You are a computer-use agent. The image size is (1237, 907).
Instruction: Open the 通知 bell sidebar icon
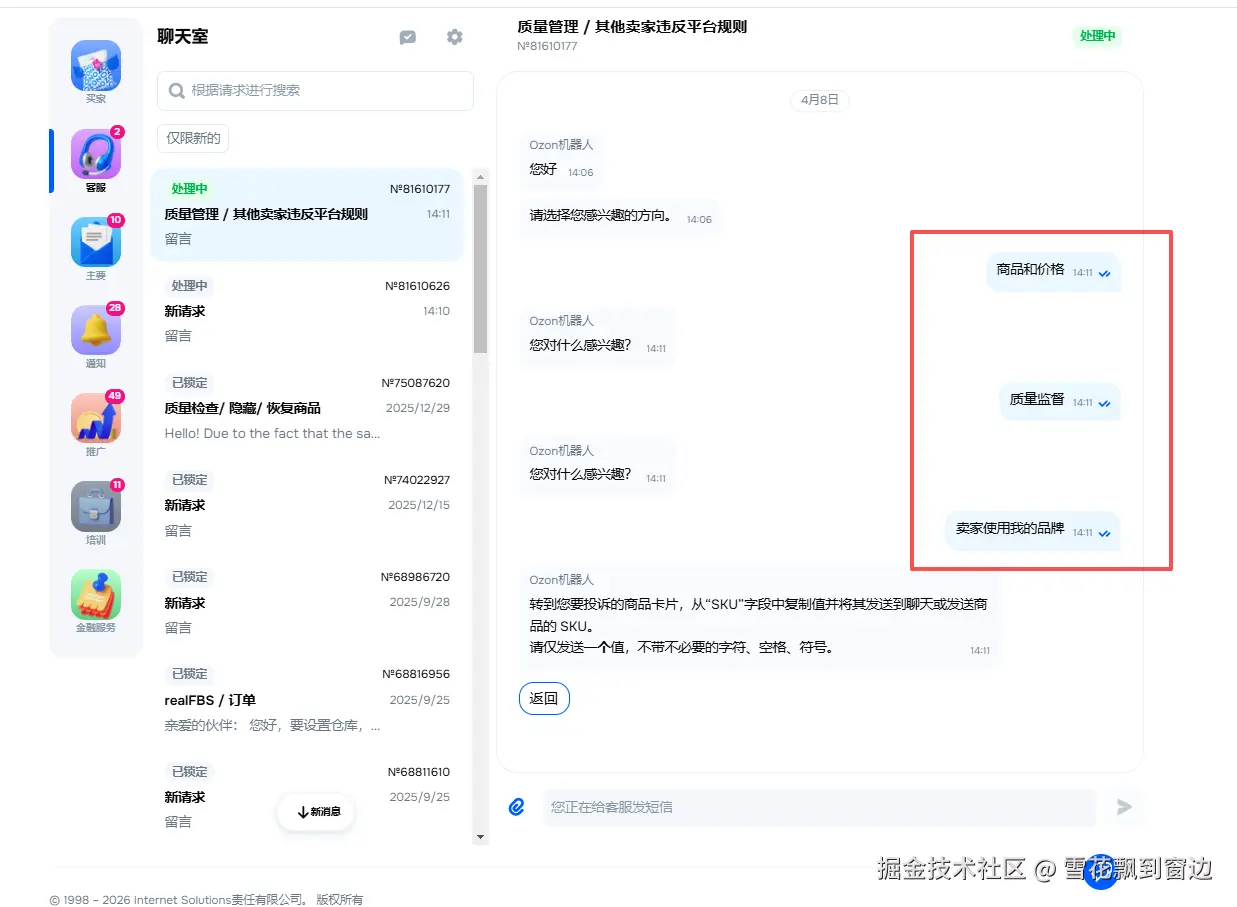96,330
